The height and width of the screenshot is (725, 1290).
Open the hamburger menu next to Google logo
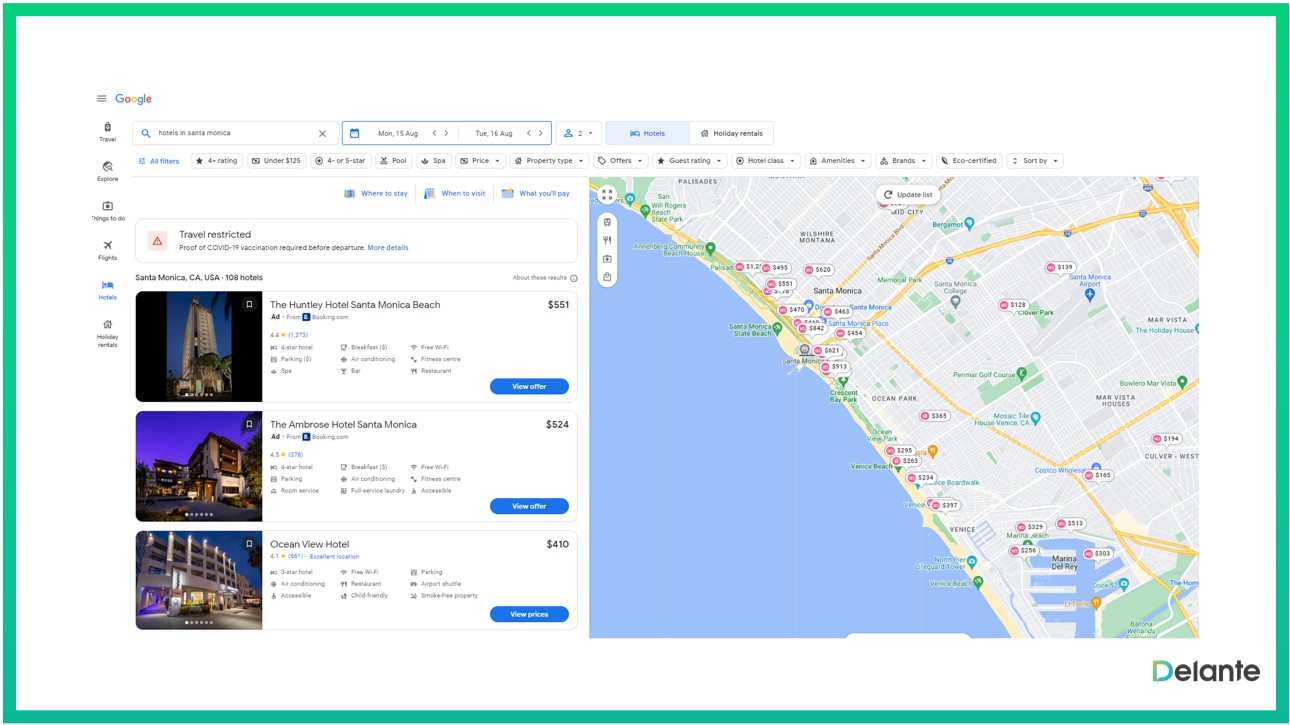pos(100,98)
